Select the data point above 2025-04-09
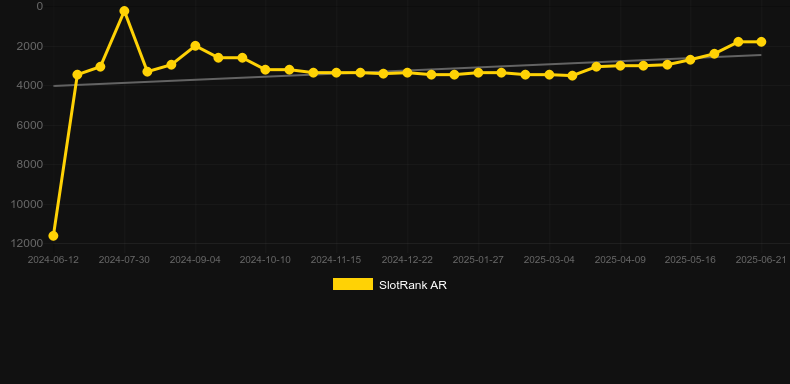790x384 pixels. (x=620, y=66)
